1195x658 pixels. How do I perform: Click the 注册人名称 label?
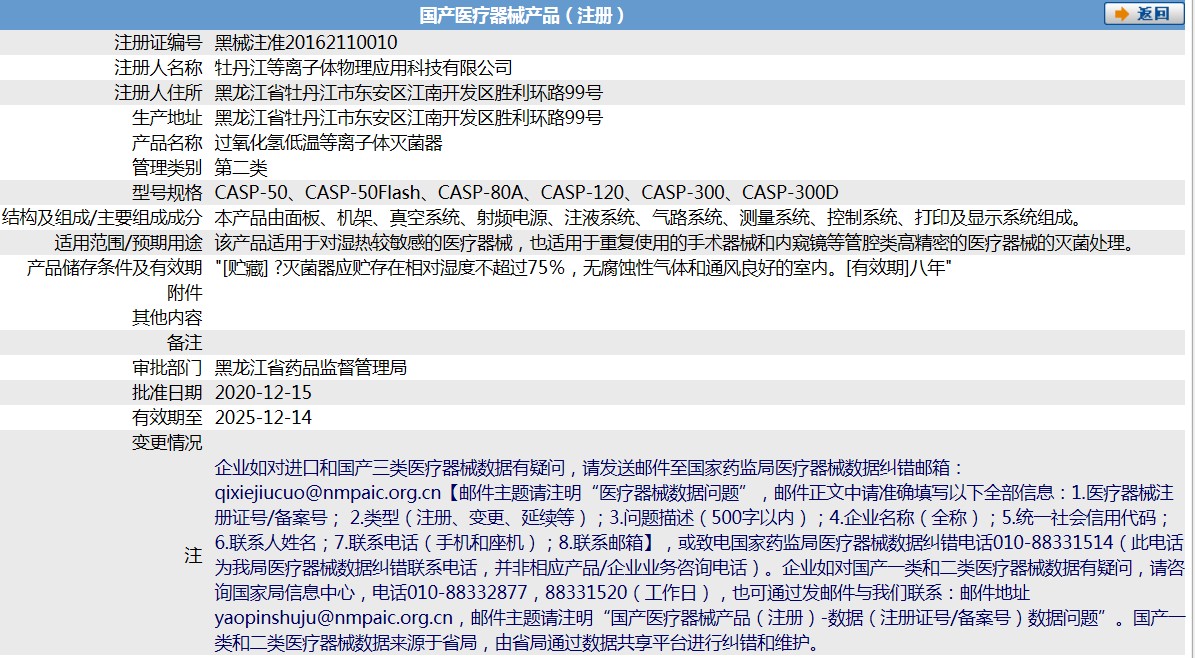pyautogui.click(x=158, y=68)
